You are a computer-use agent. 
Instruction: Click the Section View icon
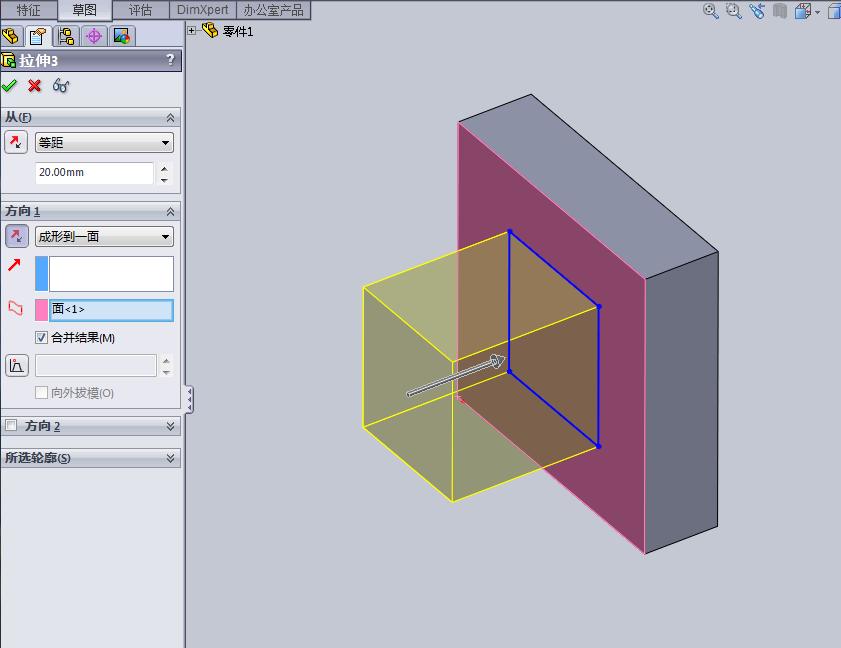coord(780,11)
